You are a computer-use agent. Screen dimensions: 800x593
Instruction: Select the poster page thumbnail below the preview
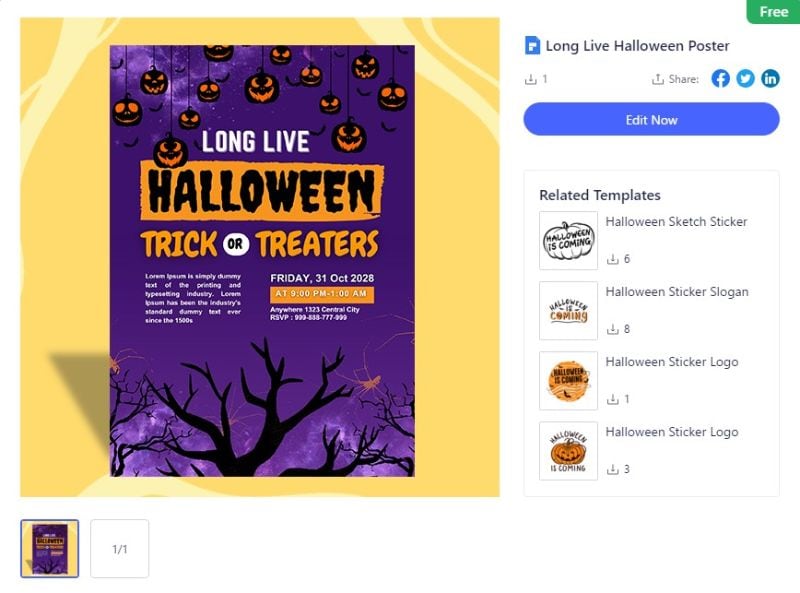[50, 548]
